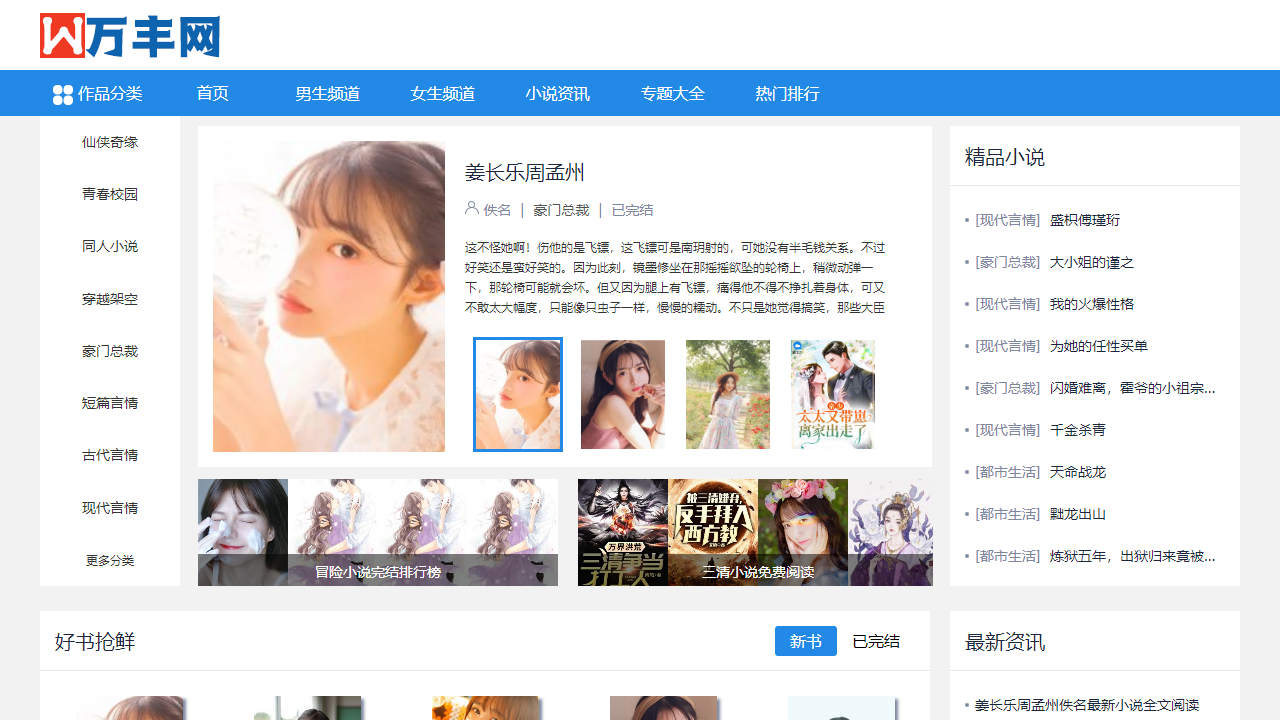Open the 穿越架空 sidebar category
1280x720 pixels.
(110, 299)
